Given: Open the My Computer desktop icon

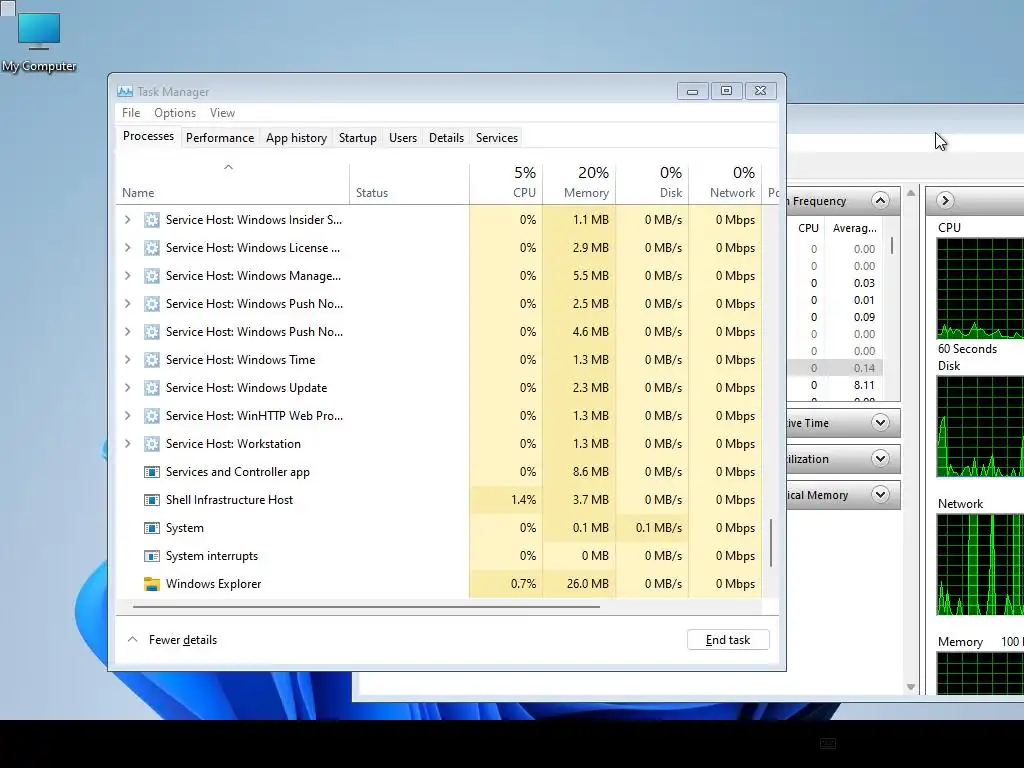Looking at the screenshot, I should [39, 40].
